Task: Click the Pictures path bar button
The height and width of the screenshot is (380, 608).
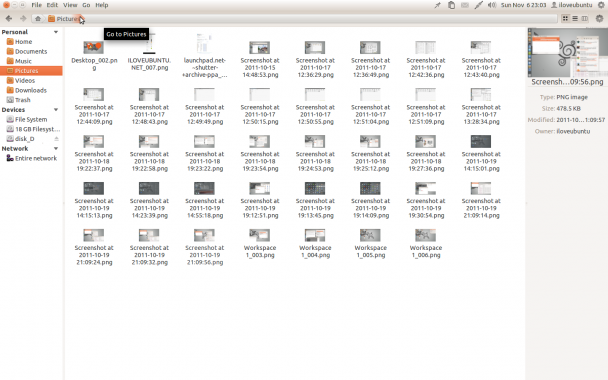Action: 64,19
